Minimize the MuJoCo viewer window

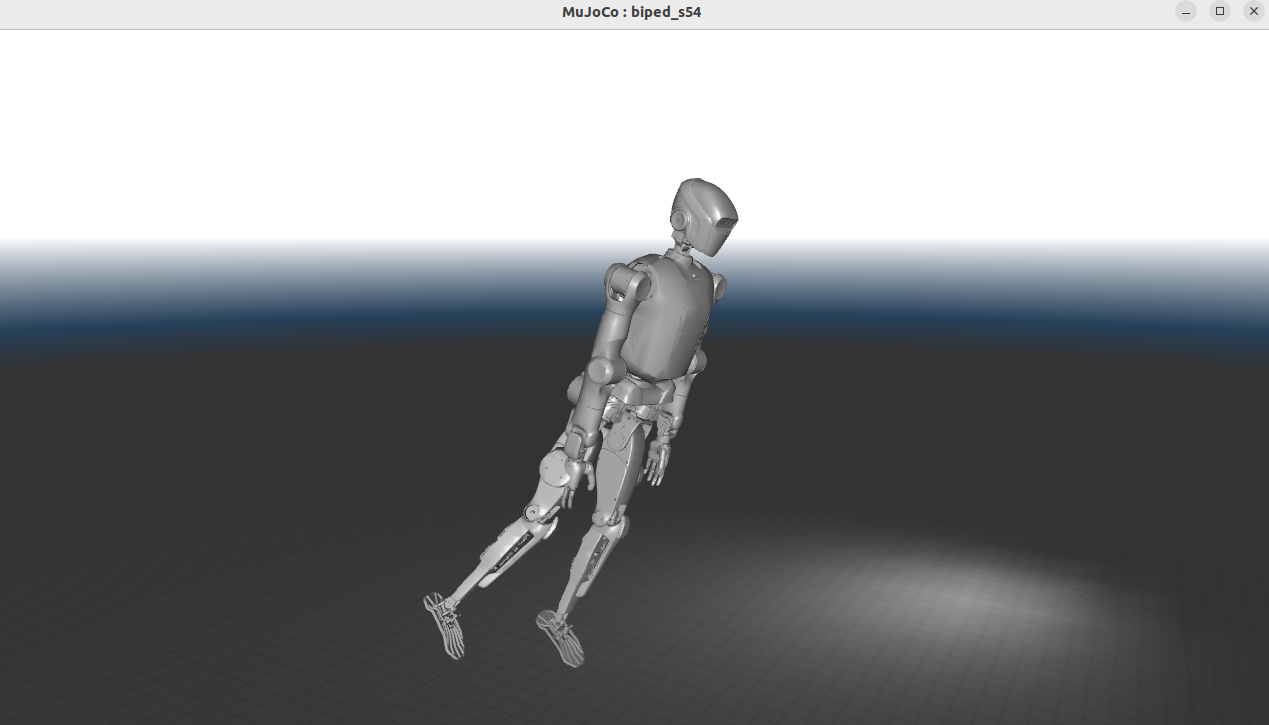pyautogui.click(x=1186, y=12)
